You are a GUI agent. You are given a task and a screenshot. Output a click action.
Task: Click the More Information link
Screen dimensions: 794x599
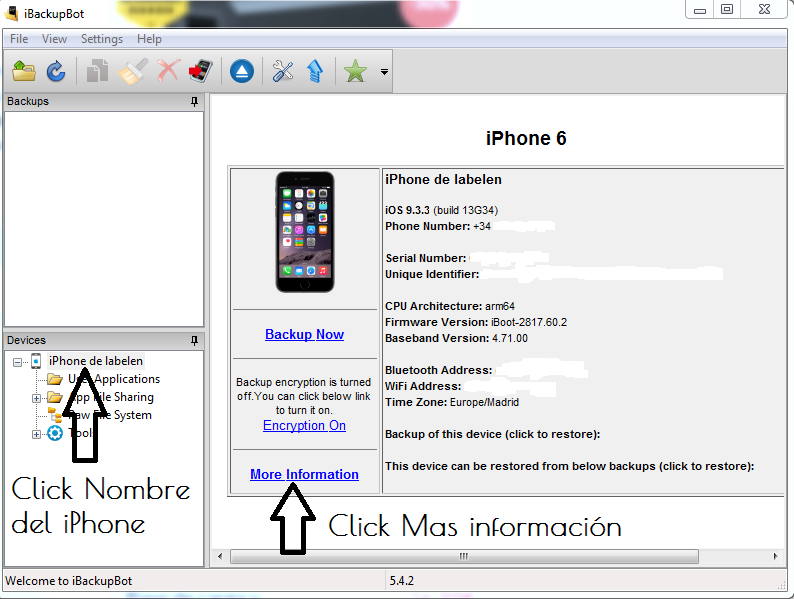pos(304,474)
